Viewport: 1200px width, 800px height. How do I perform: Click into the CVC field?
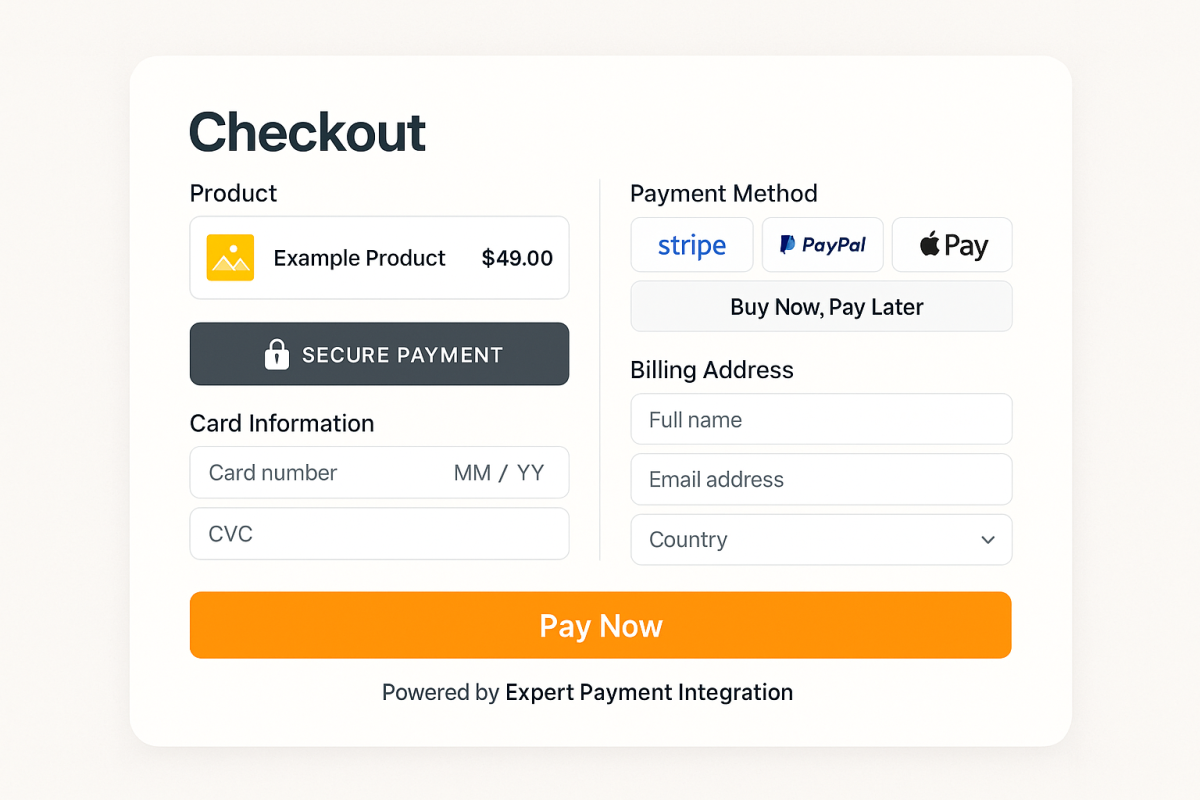tap(379, 534)
